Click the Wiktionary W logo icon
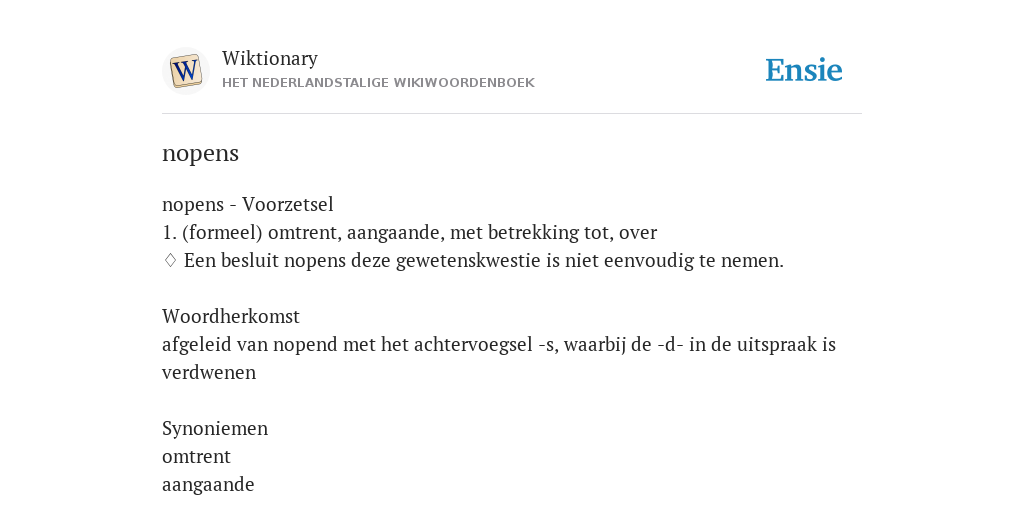This screenshot has width=1024, height=512. tap(186, 71)
